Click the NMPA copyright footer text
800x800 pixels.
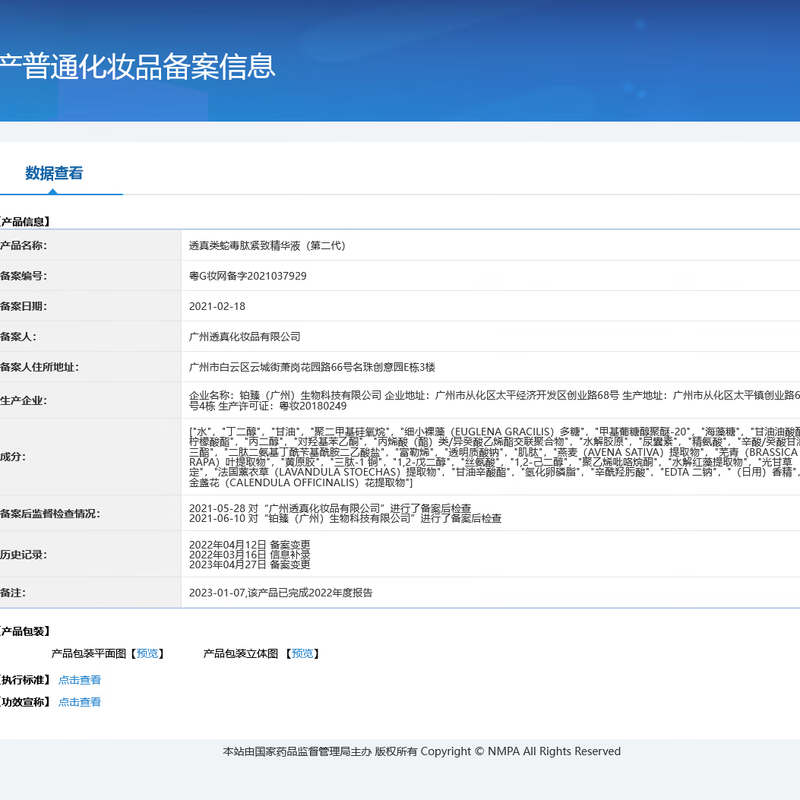[x=421, y=751]
